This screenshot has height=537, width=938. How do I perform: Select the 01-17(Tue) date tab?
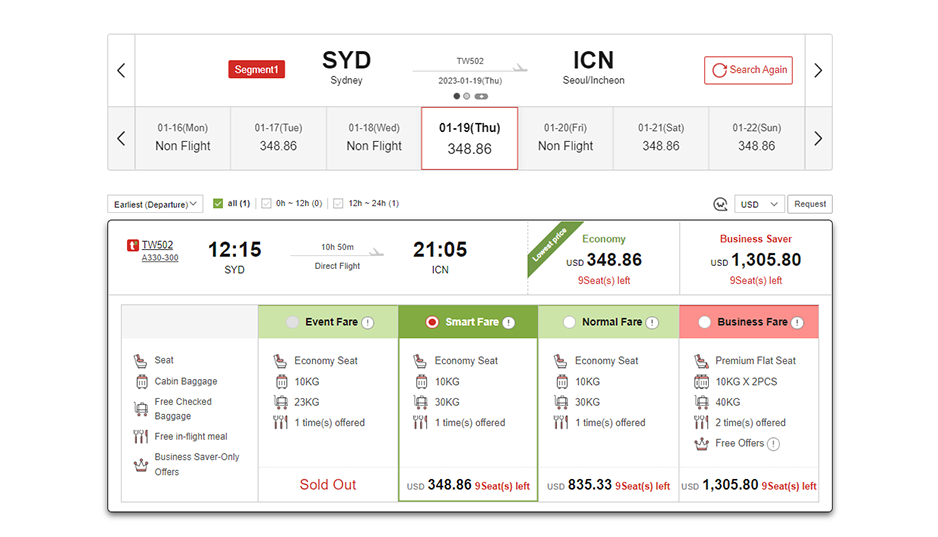point(278,138)
